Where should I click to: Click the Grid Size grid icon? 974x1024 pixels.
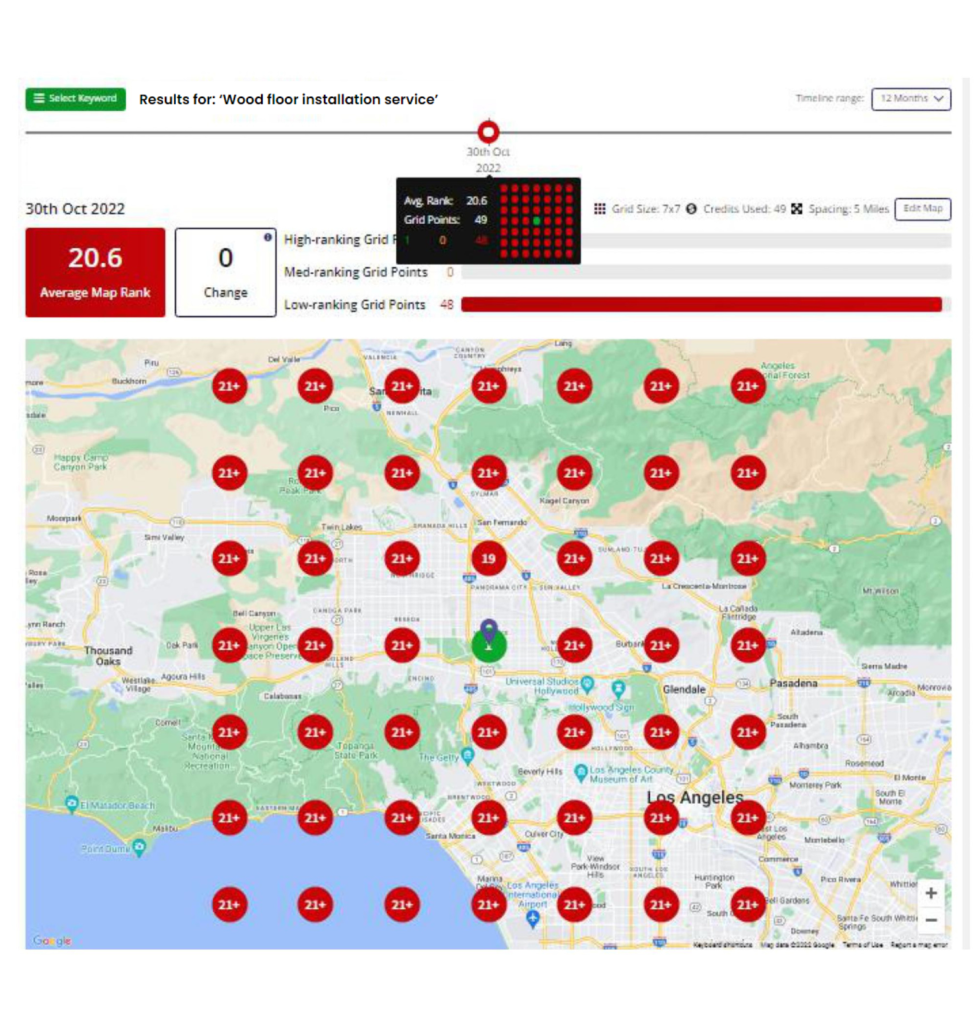click(x=600, y=209)
